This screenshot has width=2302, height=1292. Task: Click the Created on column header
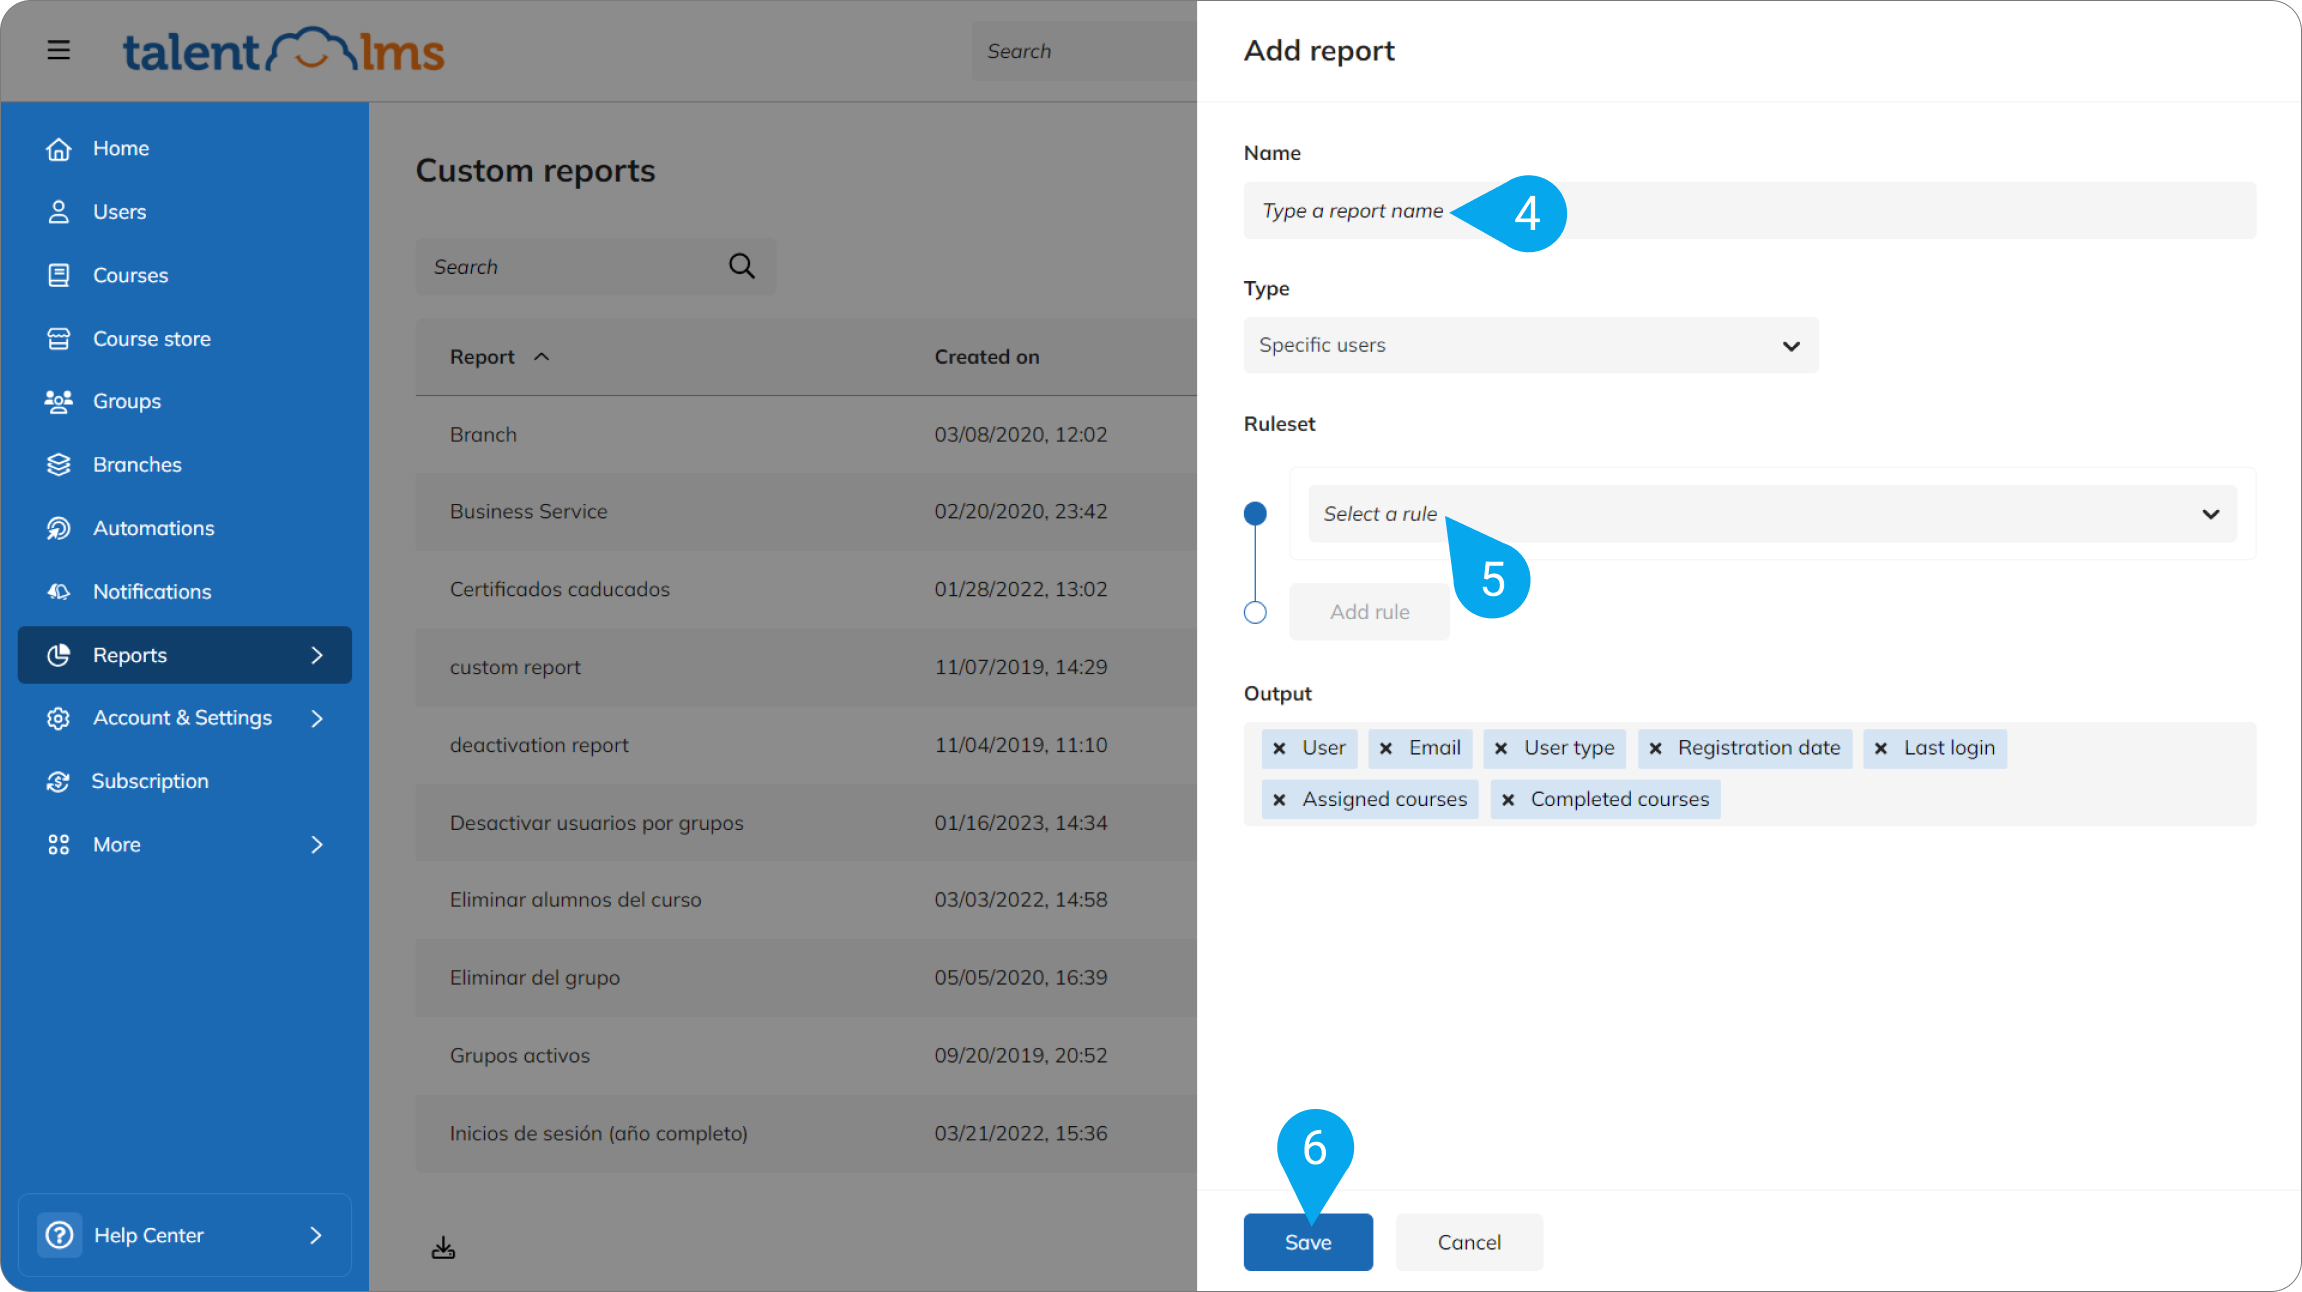[x=987, y=357]
